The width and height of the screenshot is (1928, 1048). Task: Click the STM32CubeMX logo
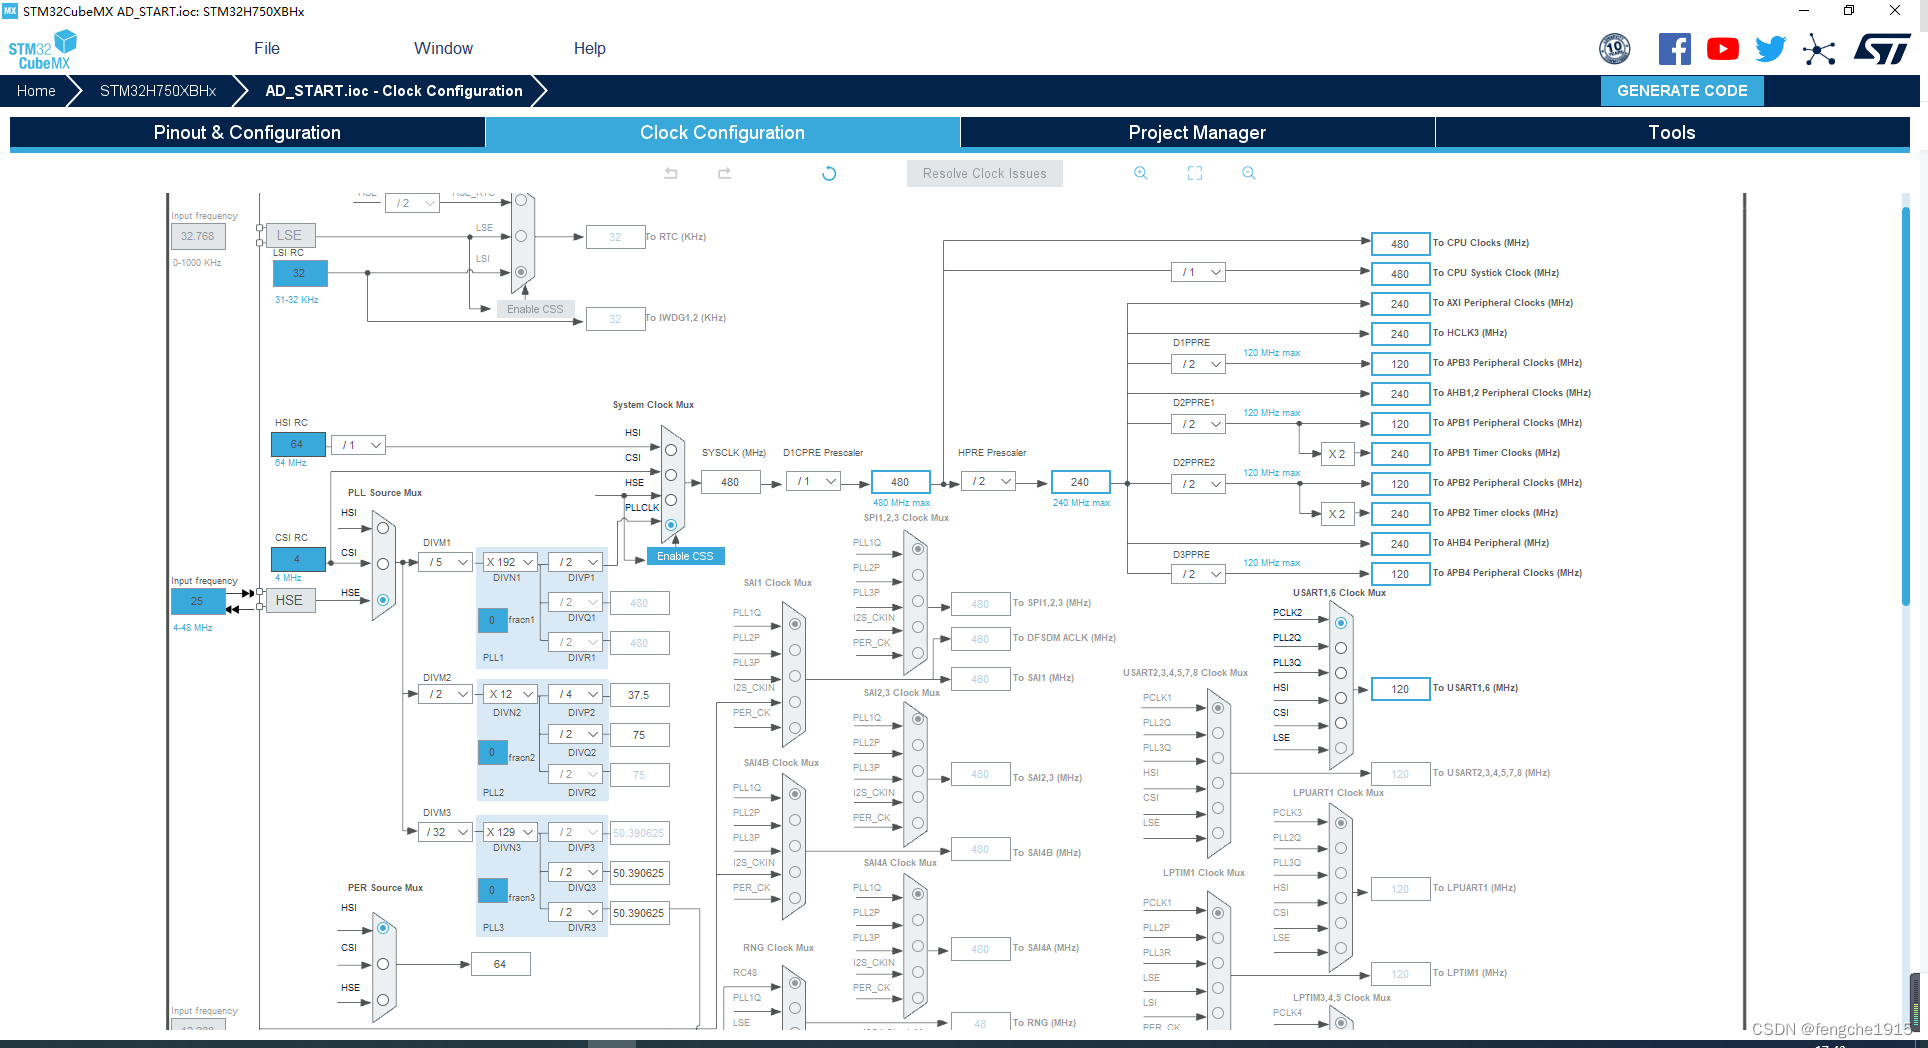click(x=42, y=50)
